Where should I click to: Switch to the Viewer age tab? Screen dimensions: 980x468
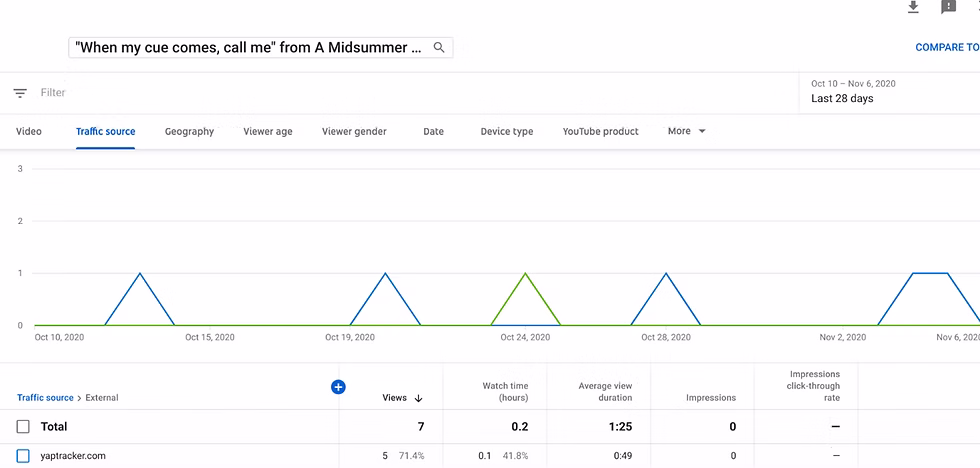pos(268,132)
